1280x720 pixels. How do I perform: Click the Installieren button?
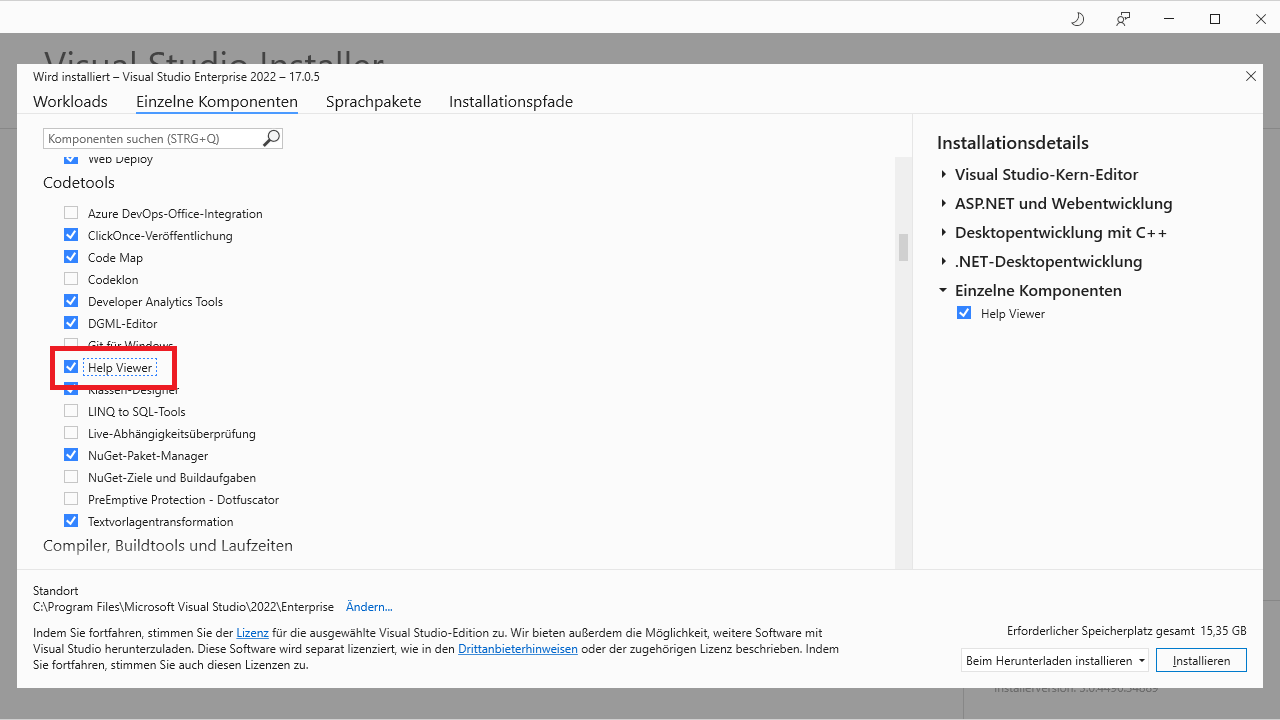pos(1201,660)
